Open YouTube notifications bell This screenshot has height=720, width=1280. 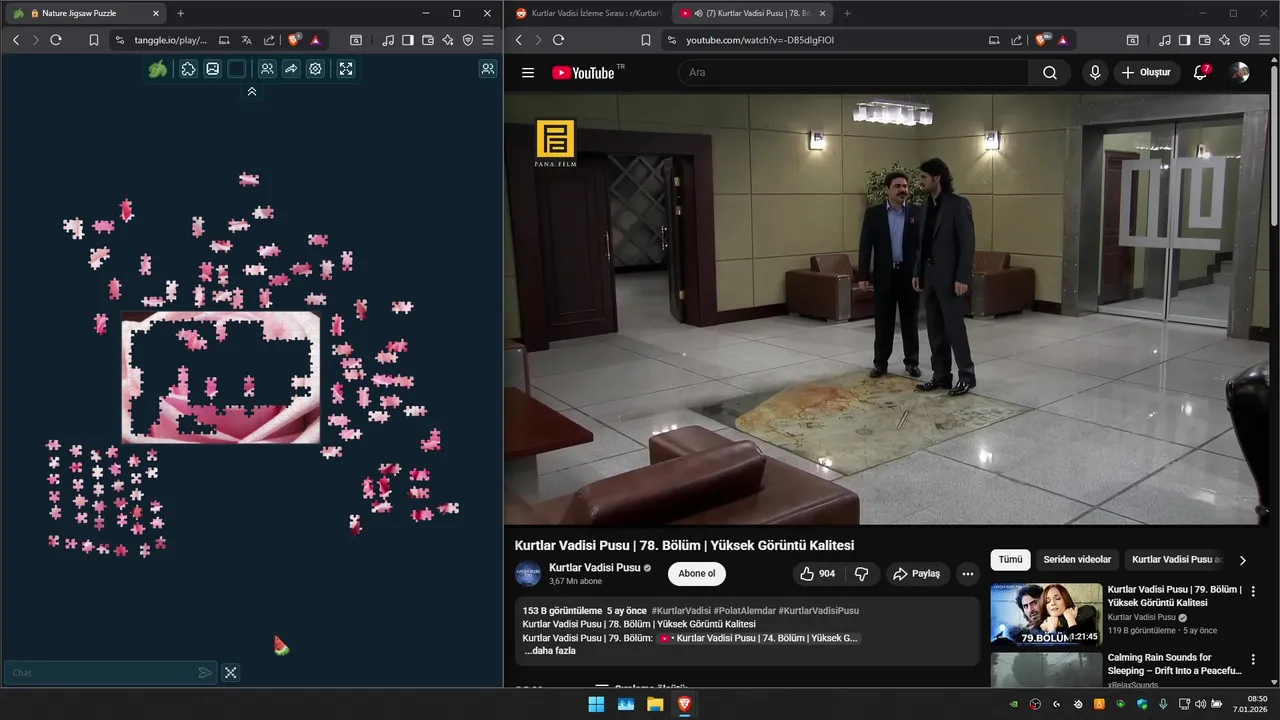tap(1201, 72)
